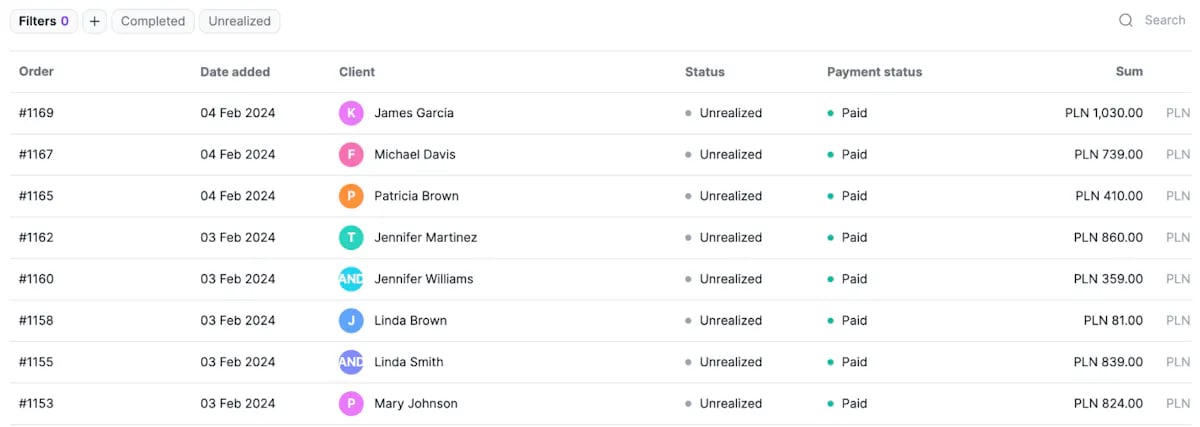Image resolution: width=1200 pixels, height=427 pixels.
Task: Open order #1169
Action: coord(36,113)
